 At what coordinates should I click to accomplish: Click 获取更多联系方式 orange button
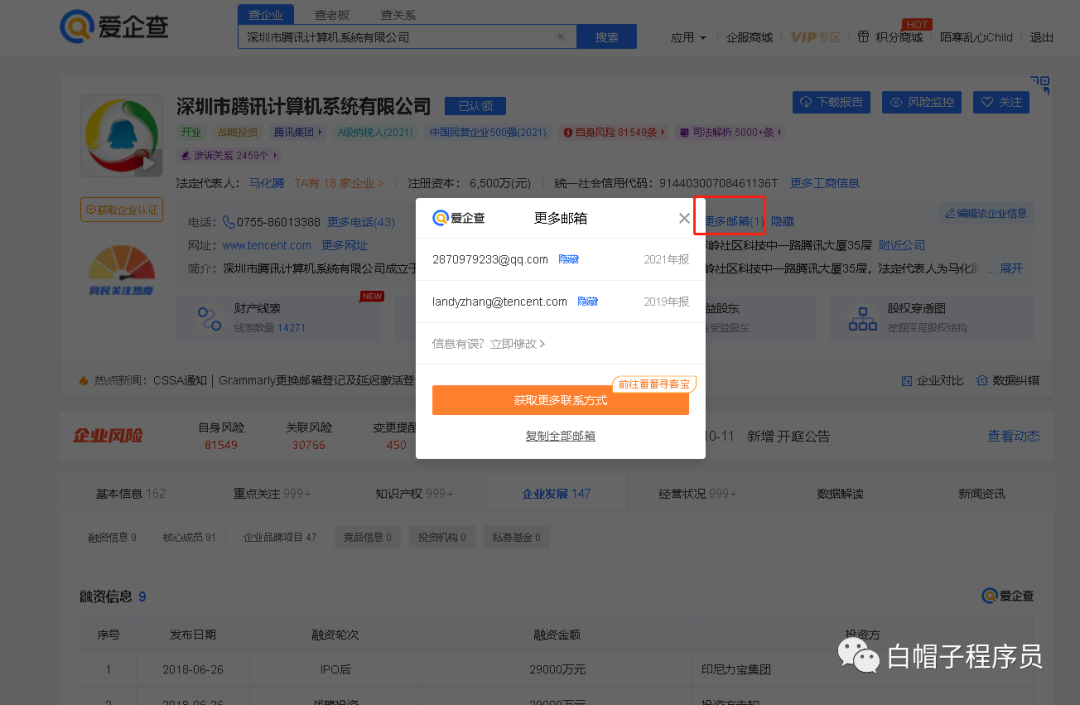pos(560,400)
